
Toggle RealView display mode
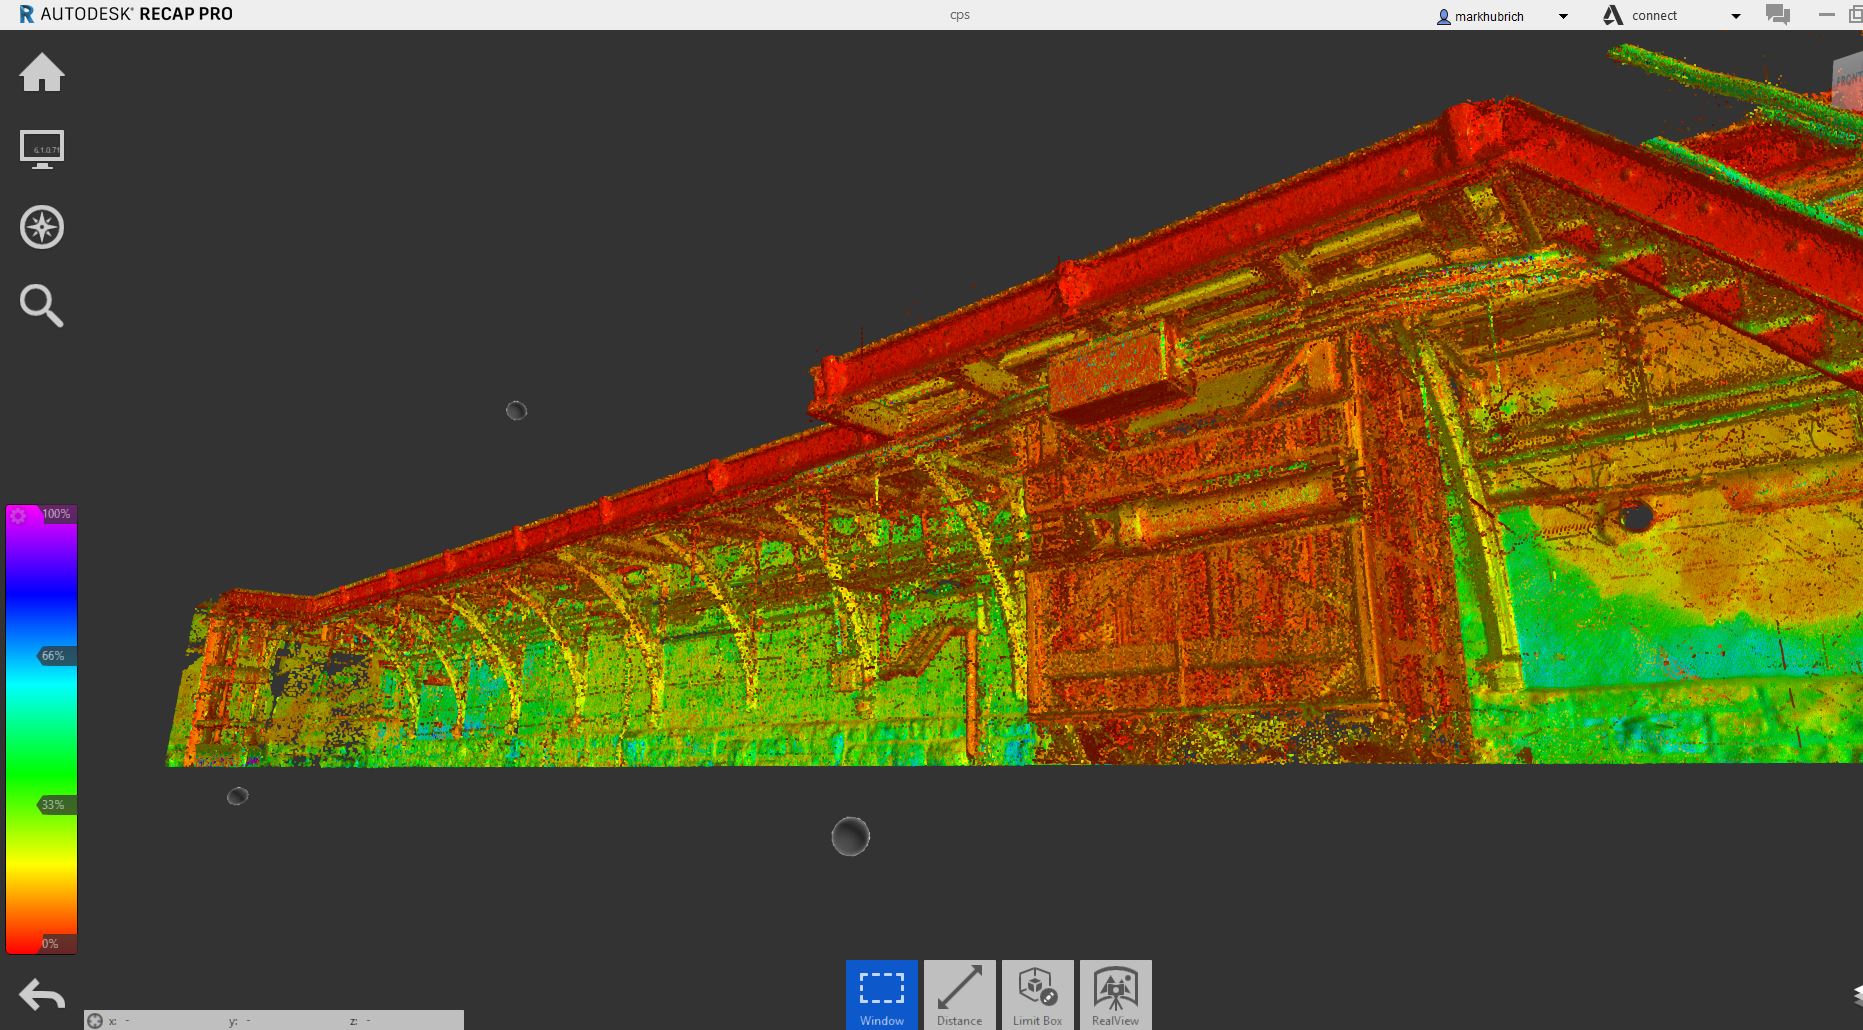coord(1116,993)
